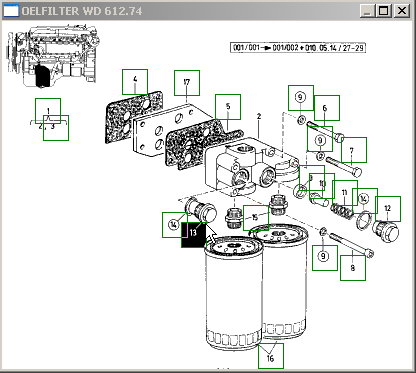Screen dimensions: 416x373
Task: Click the part 17 plate callout box
Action: click(x=187, y=83)
